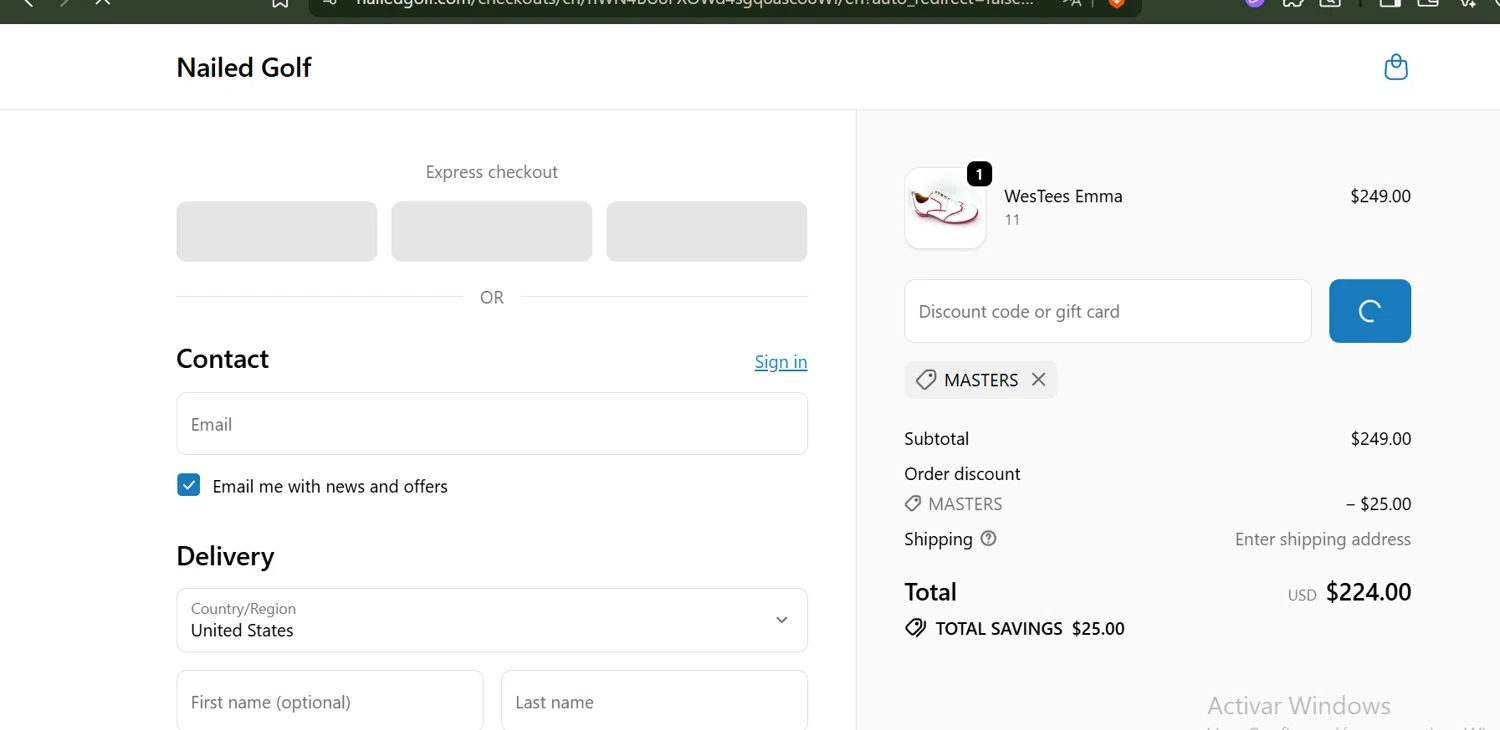Click the First name (optional) field
This screenshot has height=730, width=1500.
click(x=330, y=701)
